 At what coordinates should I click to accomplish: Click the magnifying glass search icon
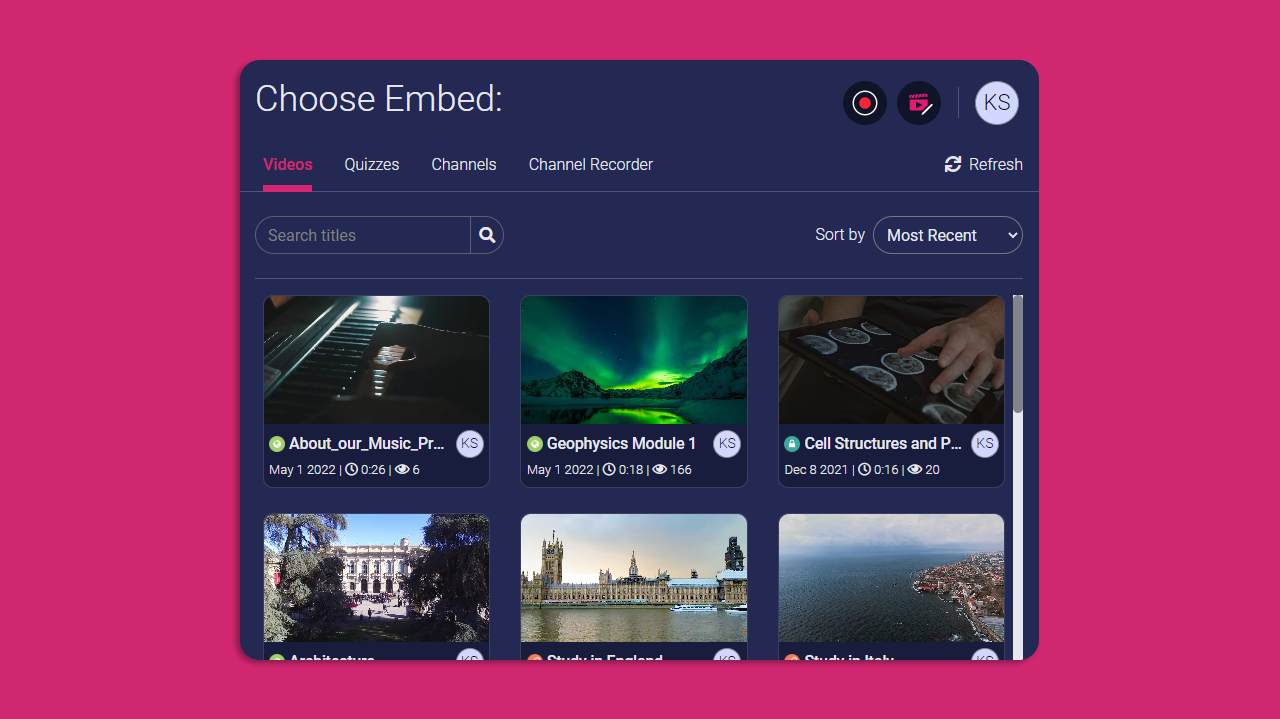pos(487,235)
